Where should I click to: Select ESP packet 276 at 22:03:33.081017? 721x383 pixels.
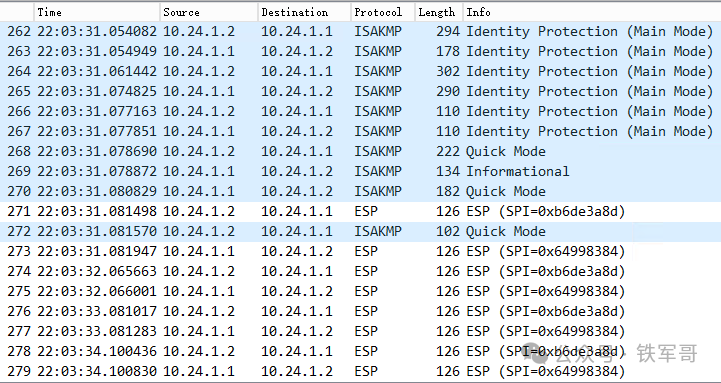tap(360, 311)
